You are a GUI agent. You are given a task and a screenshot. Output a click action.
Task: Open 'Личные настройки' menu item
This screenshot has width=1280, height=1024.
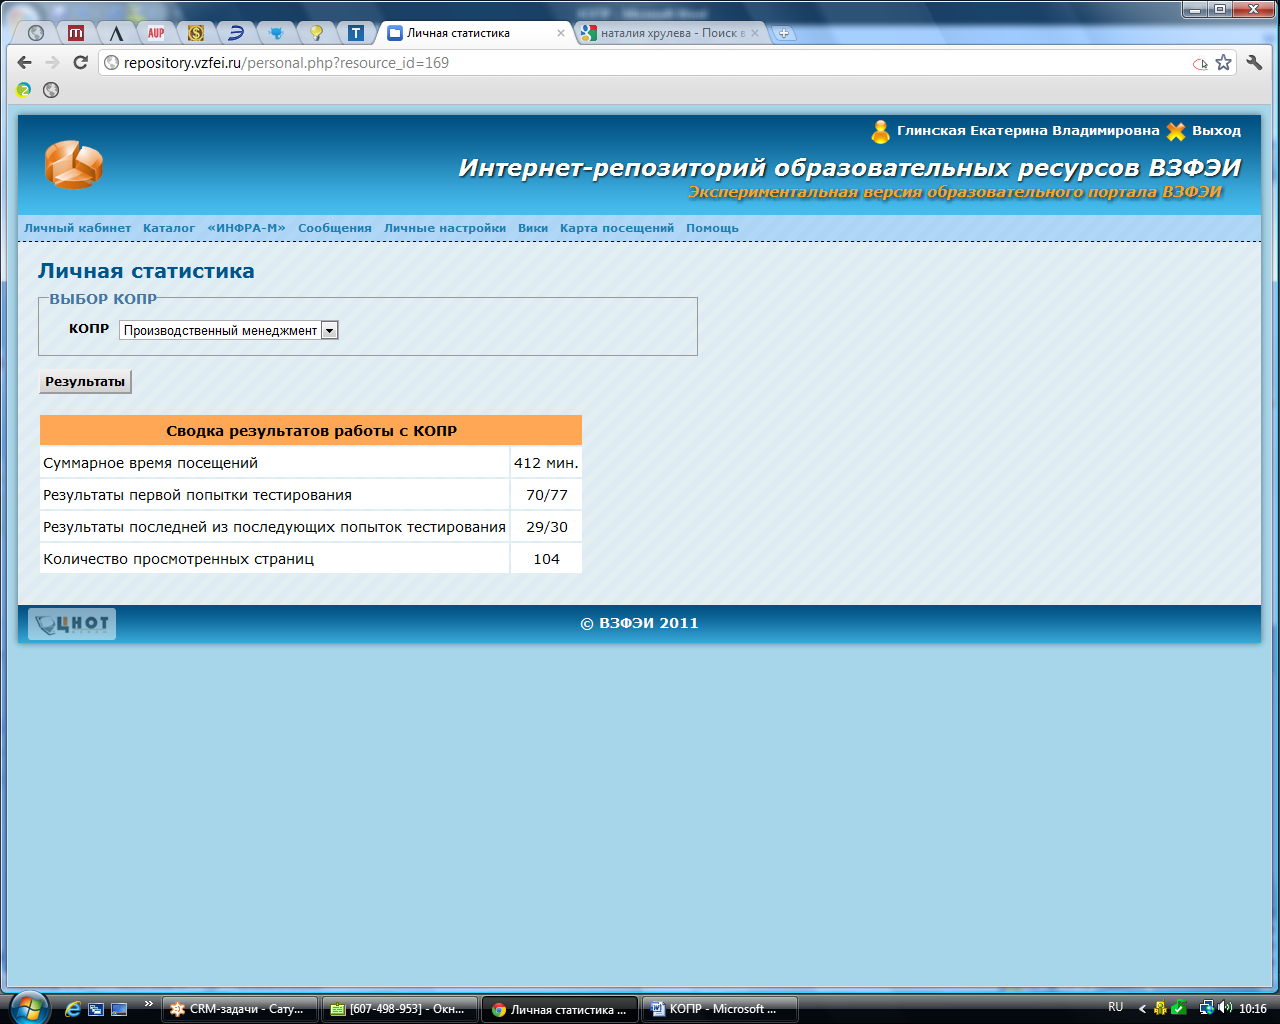click(445, 228)
